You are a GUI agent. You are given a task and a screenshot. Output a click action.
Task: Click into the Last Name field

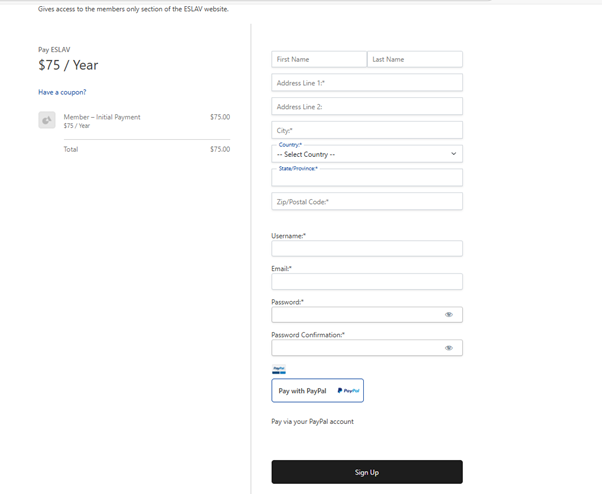414,60
